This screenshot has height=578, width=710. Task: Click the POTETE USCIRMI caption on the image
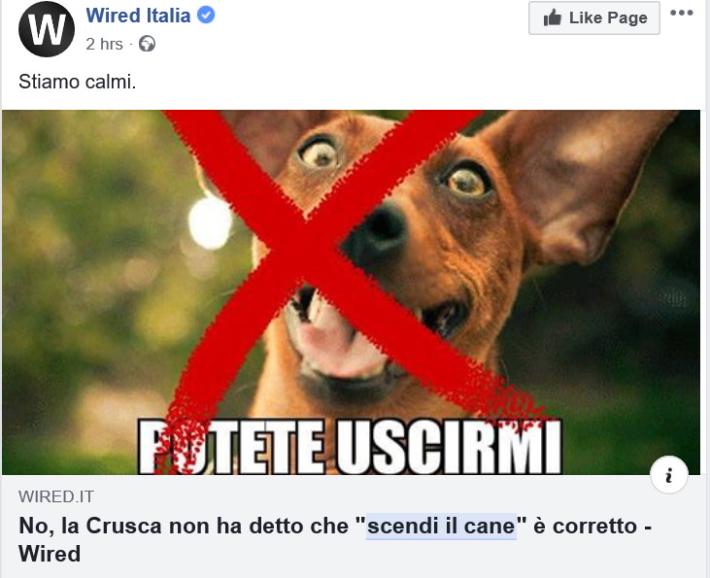[350, 447]
